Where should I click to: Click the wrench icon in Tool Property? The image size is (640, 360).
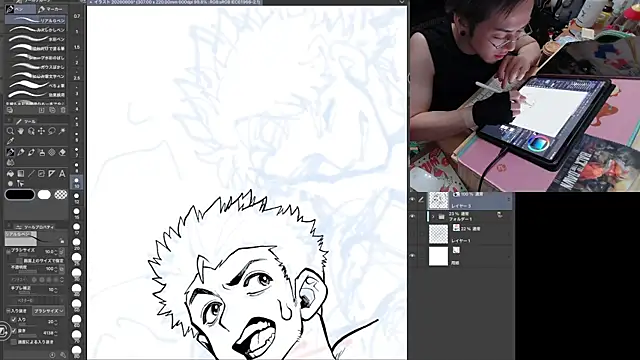[63, 355]
